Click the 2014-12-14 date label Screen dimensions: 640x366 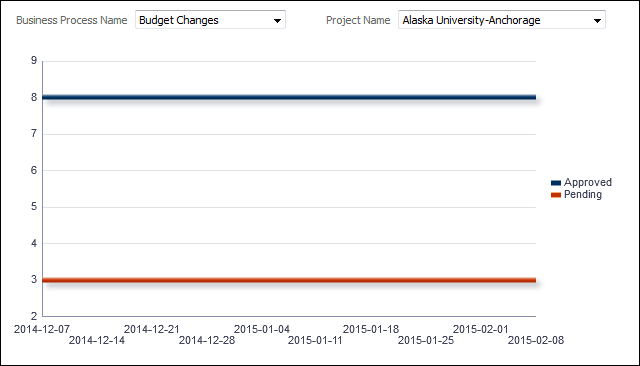[x=97, y=340]
